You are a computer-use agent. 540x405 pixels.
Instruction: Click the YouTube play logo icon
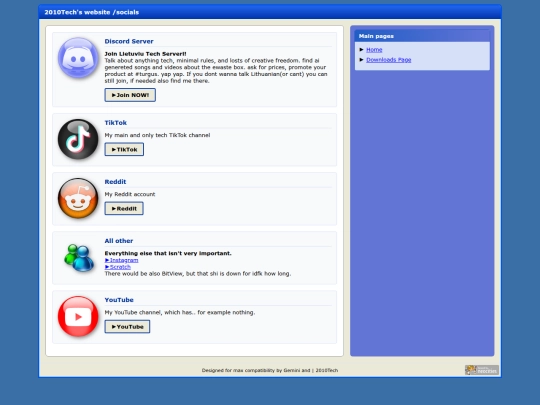pyautogui.click(x=78, y=316)
